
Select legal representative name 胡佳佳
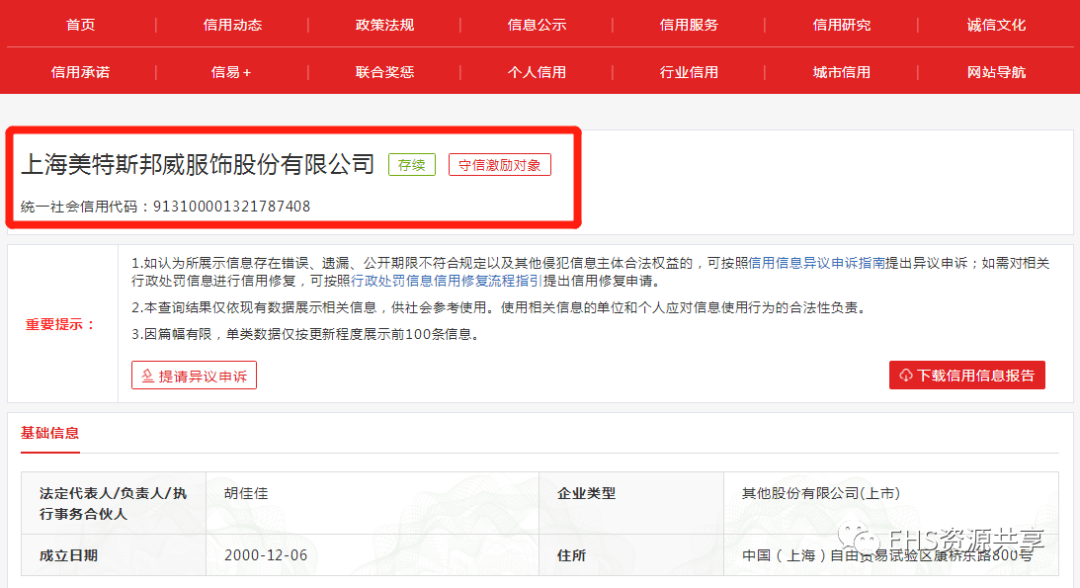[x=246, y=493]
